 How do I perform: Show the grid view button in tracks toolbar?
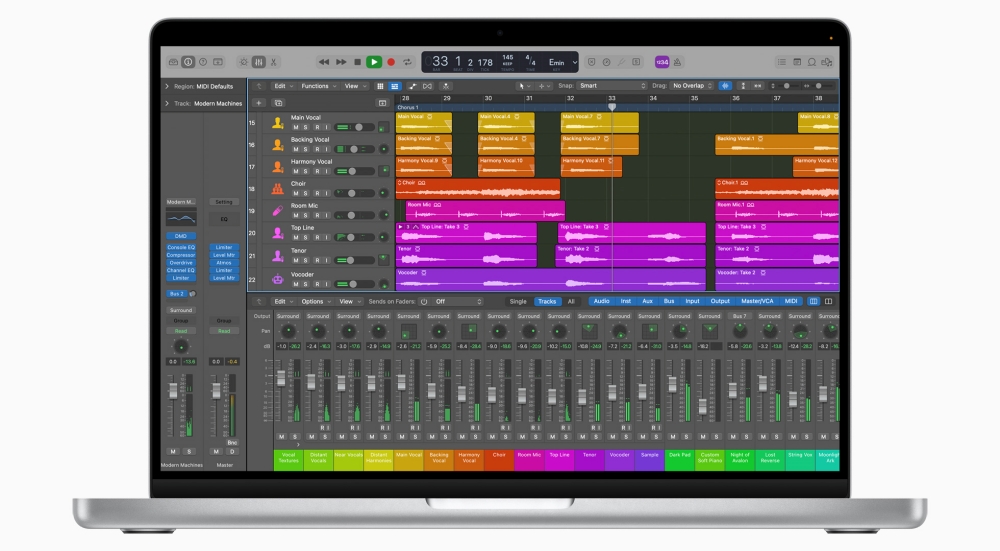[380, 85]
